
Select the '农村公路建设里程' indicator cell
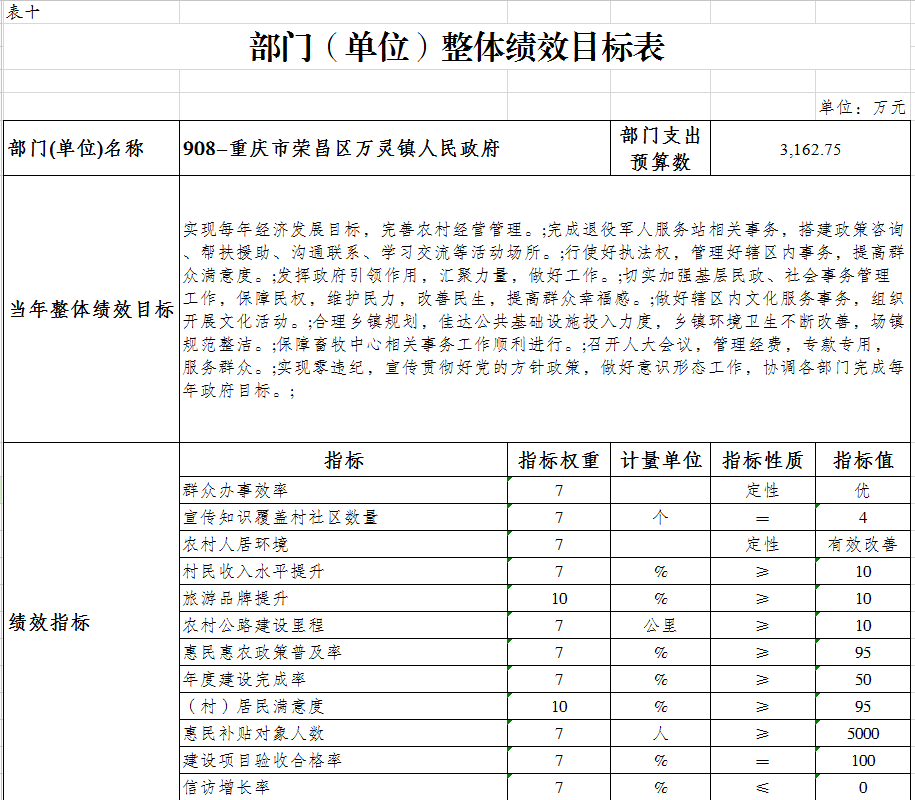click(344, 625)
